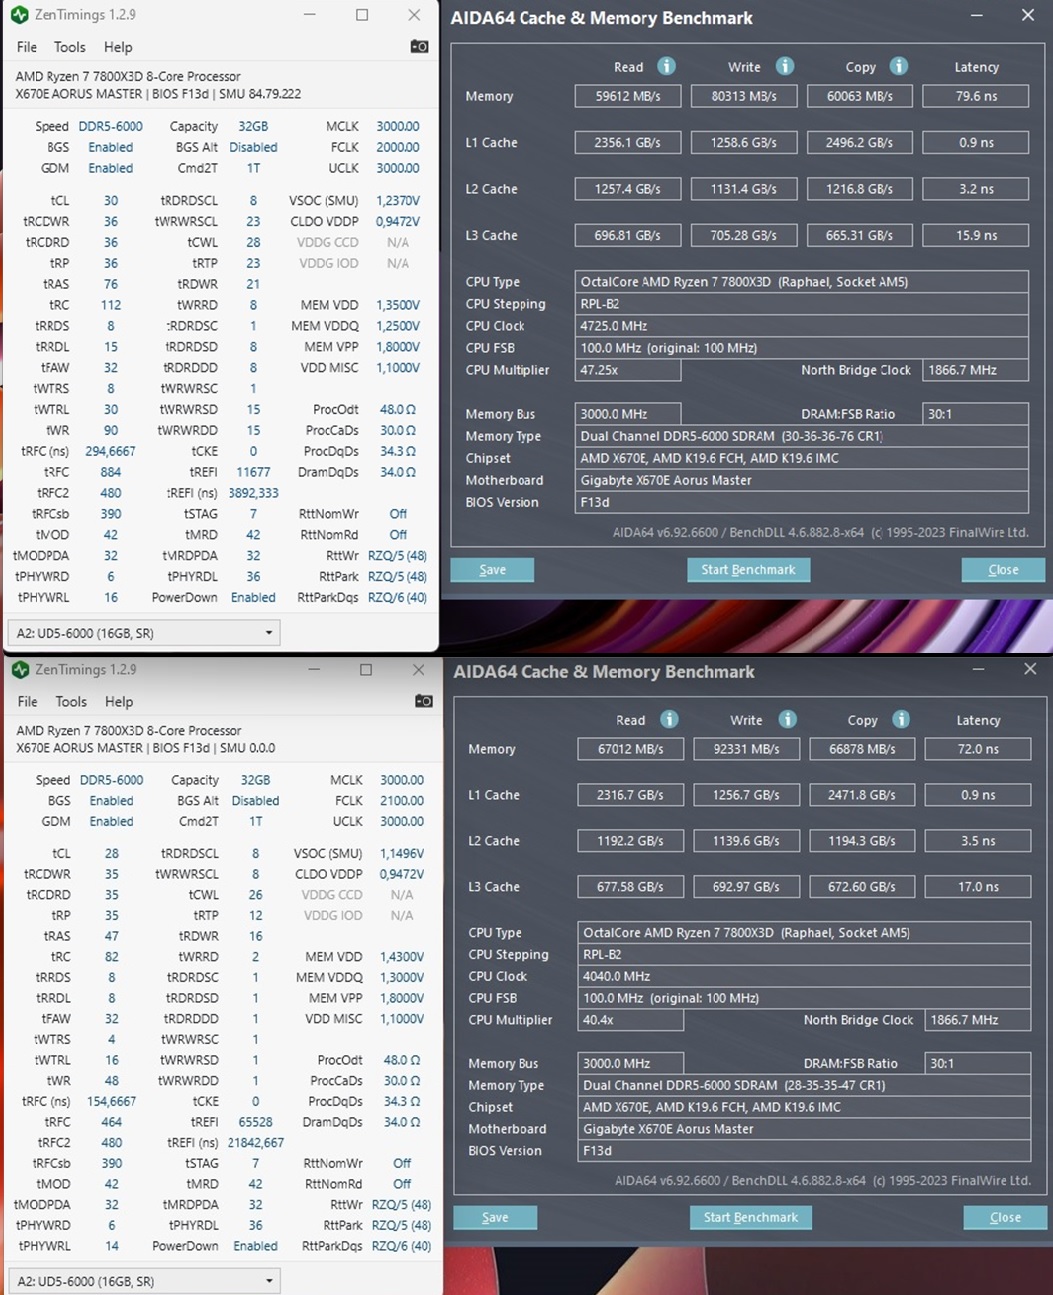Maximize the ZenTimings window showing tCL 28
Viewport: 1053px width, 1295px height.
pyautogui.click(x=366, y=669)
